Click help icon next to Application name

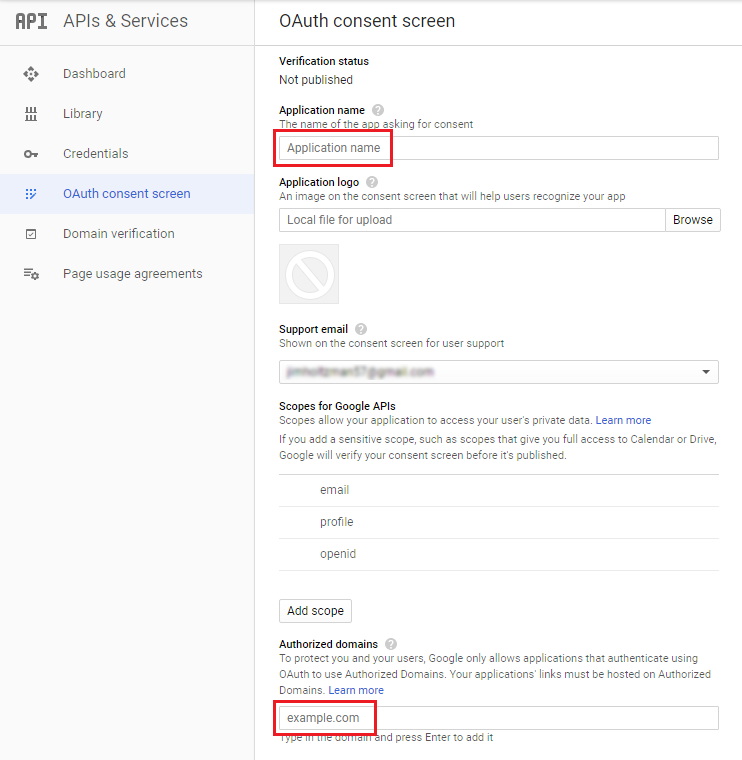(x=378, y=110)
